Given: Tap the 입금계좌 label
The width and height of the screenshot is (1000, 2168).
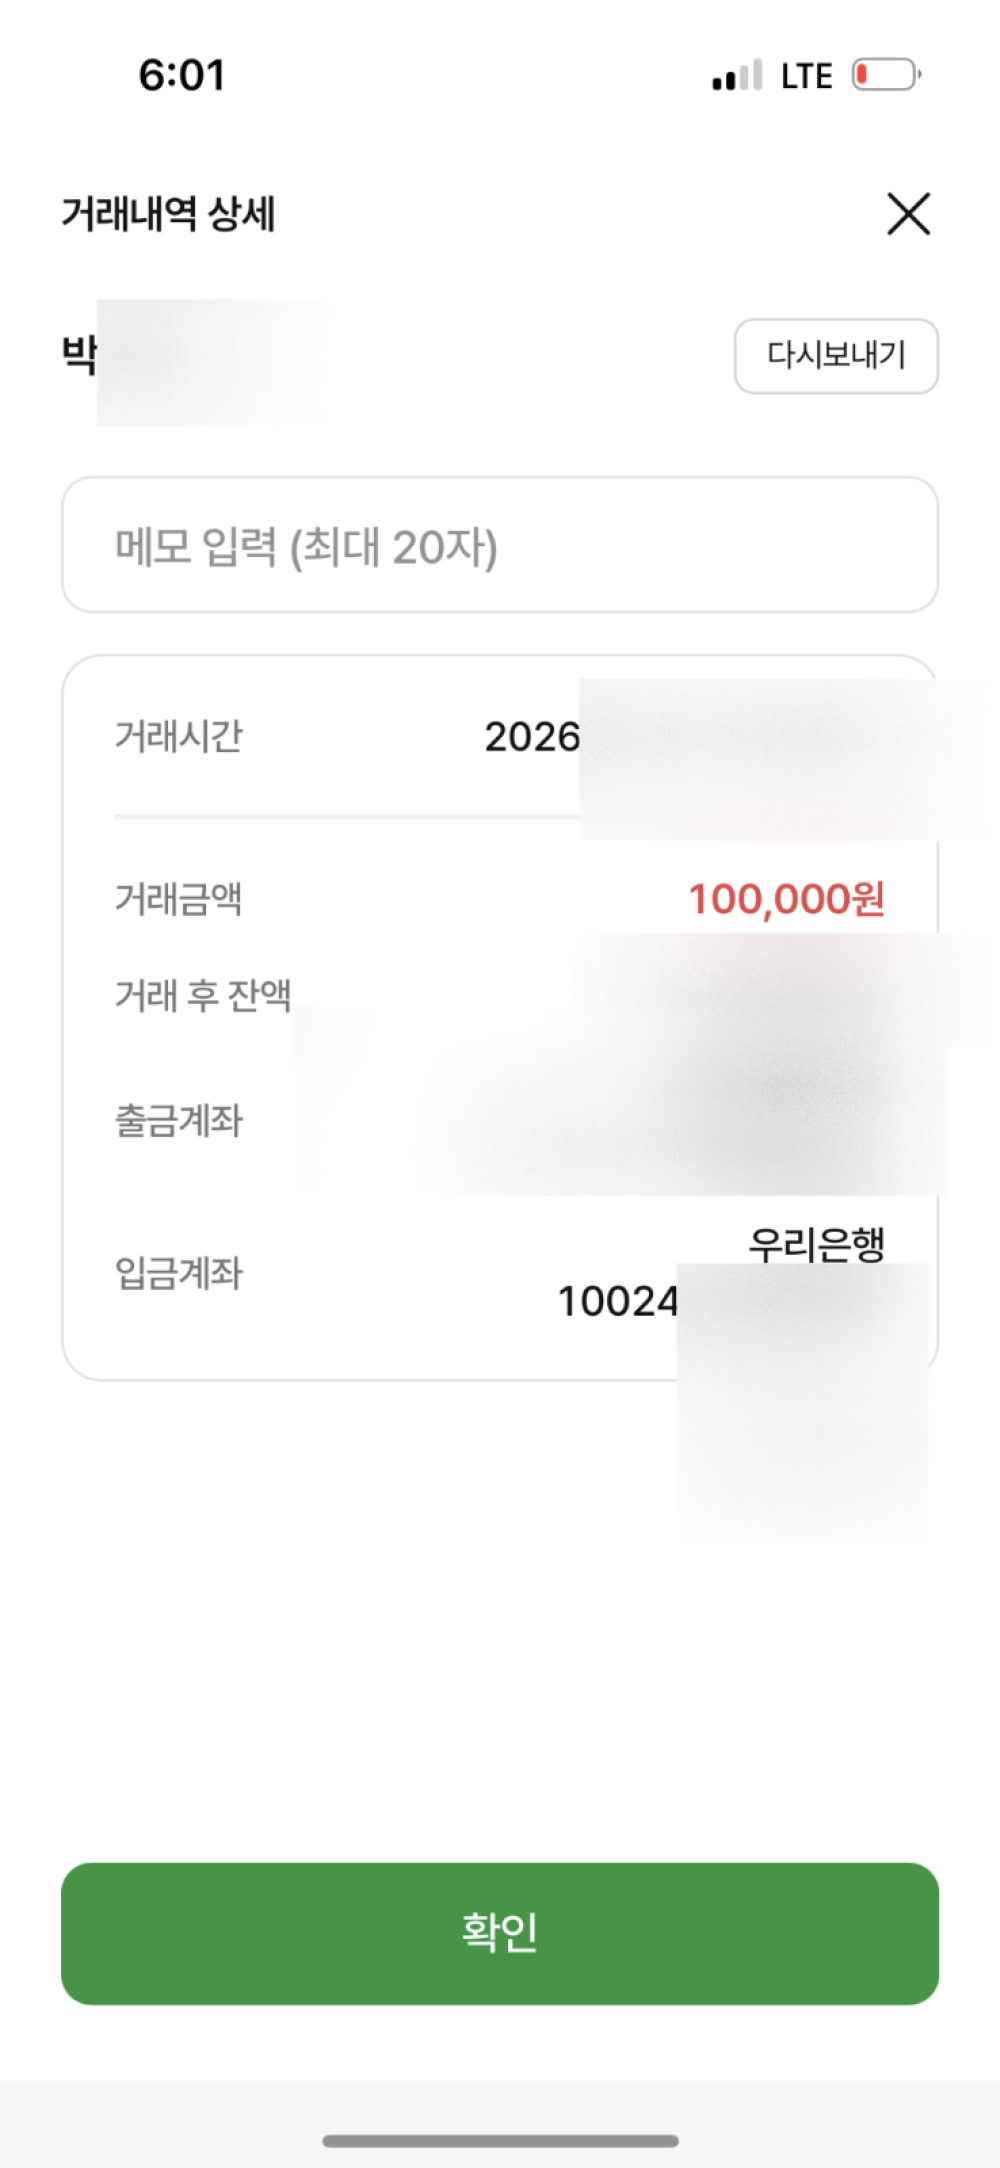Looking at the screenshot, I should pyautogui.click(x=179, y=1273).
